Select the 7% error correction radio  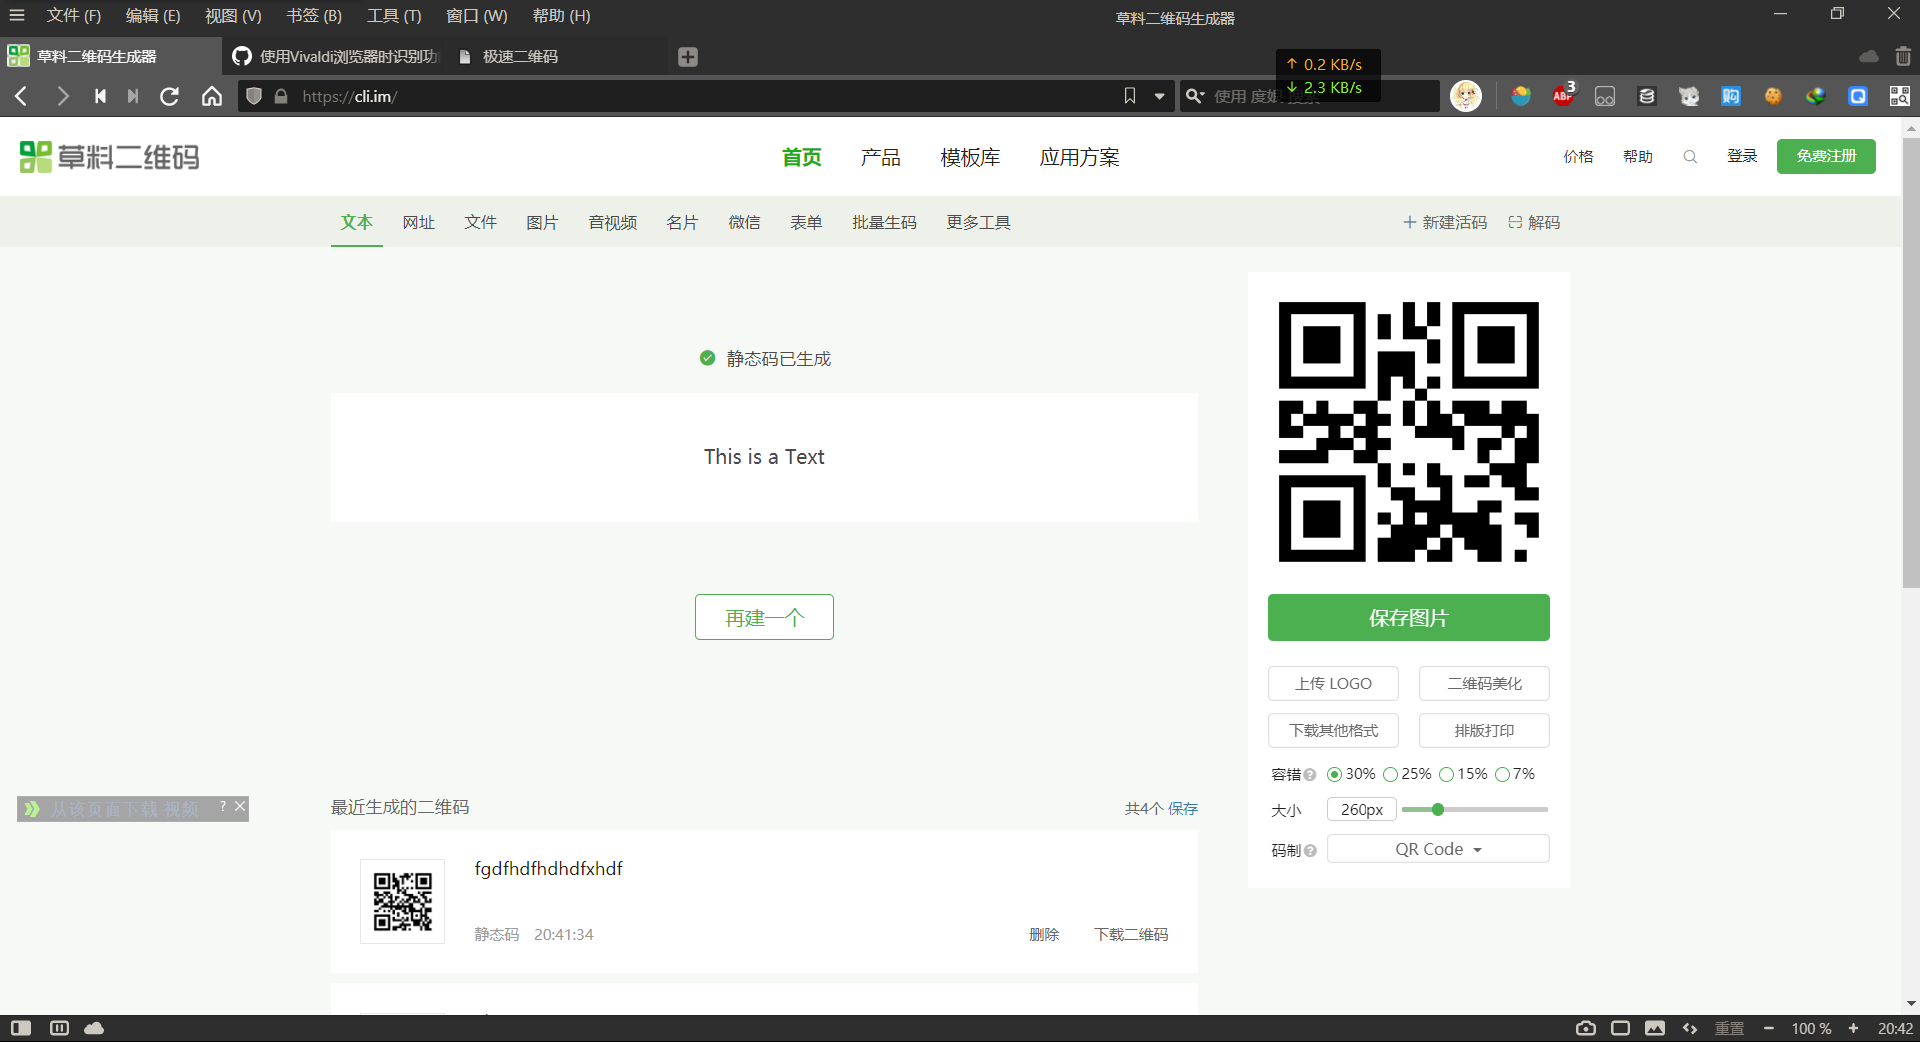(1502, 774)
